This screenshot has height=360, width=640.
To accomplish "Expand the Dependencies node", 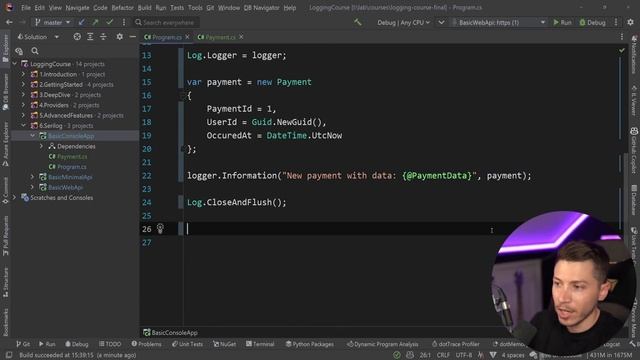I will point(41,146).
